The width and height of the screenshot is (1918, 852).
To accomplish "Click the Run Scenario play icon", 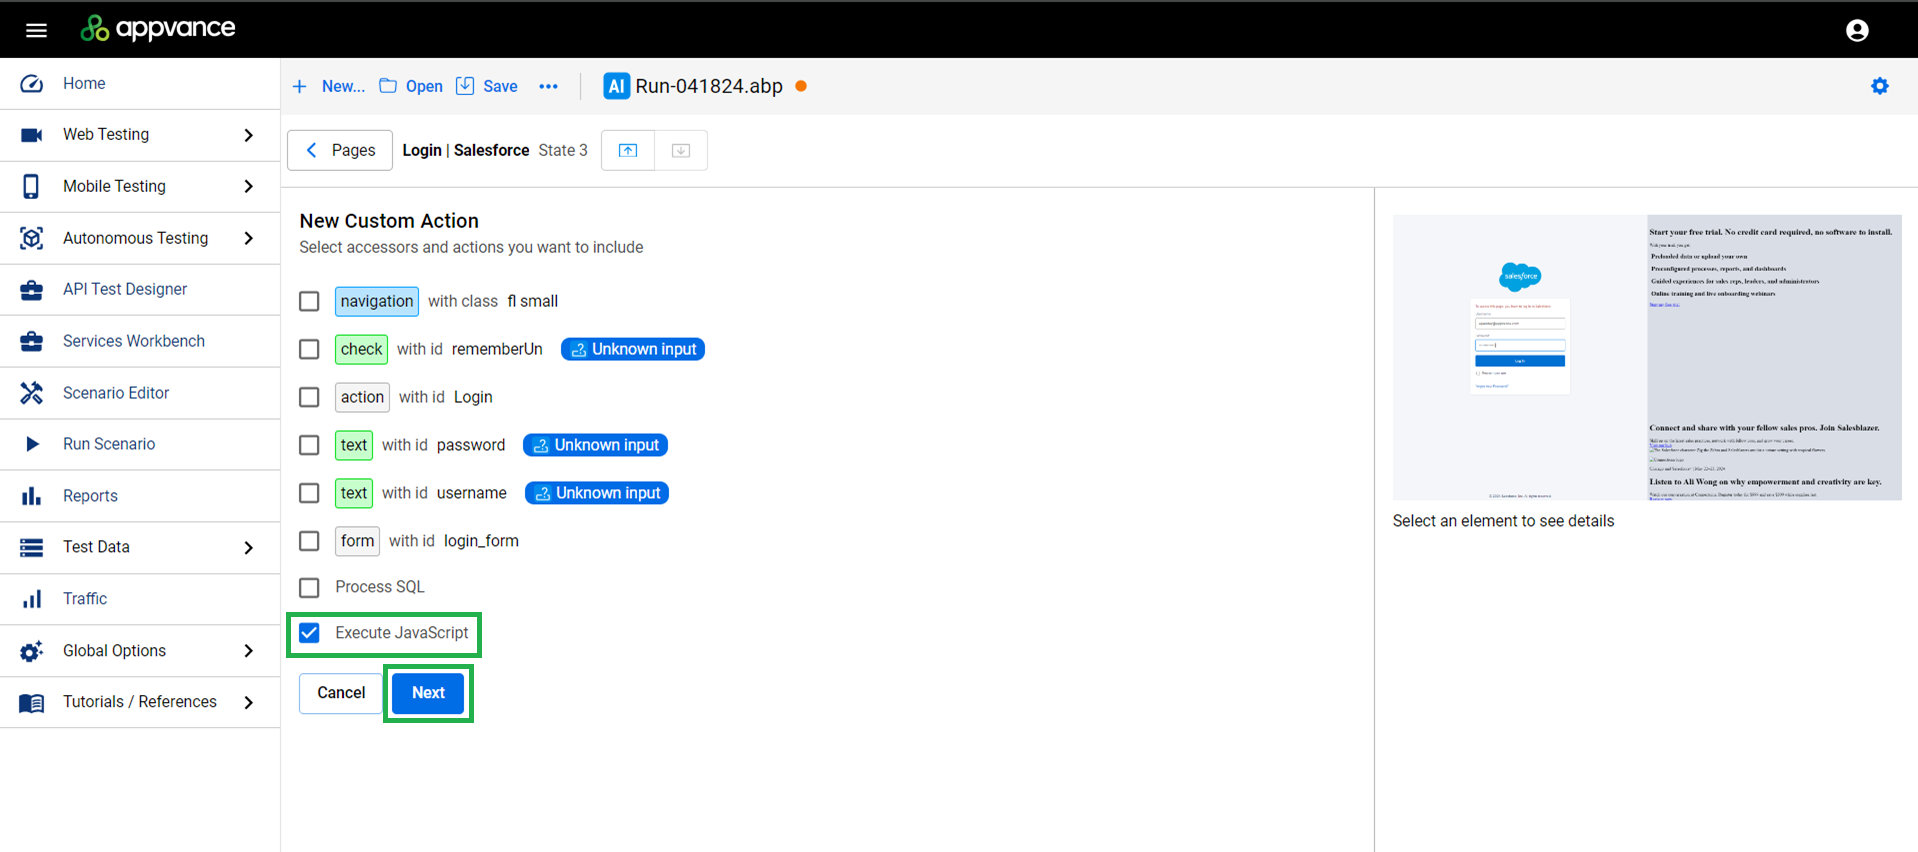I will [32, 444].
